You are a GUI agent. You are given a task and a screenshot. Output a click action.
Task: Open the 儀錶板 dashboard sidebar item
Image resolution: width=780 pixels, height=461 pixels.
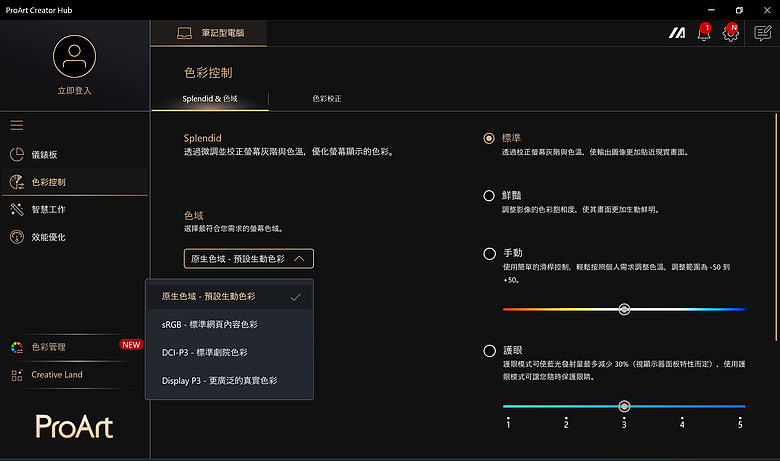click(x=75, y=155)
